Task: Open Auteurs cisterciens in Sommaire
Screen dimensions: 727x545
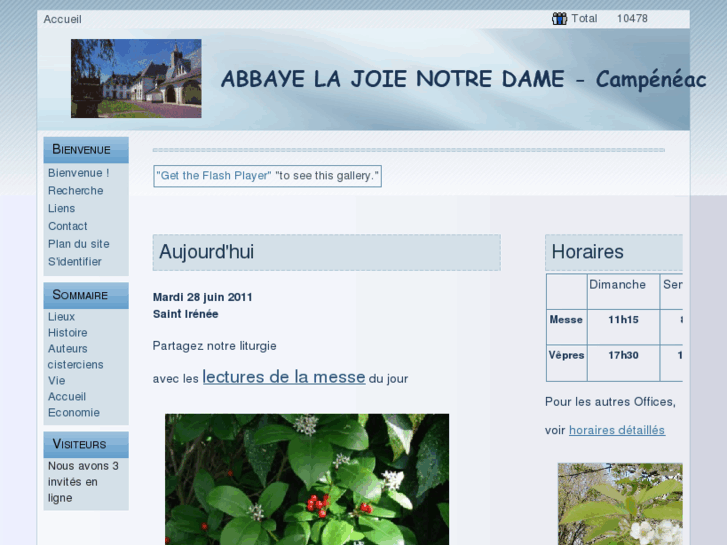Action: tap(76, 357)
